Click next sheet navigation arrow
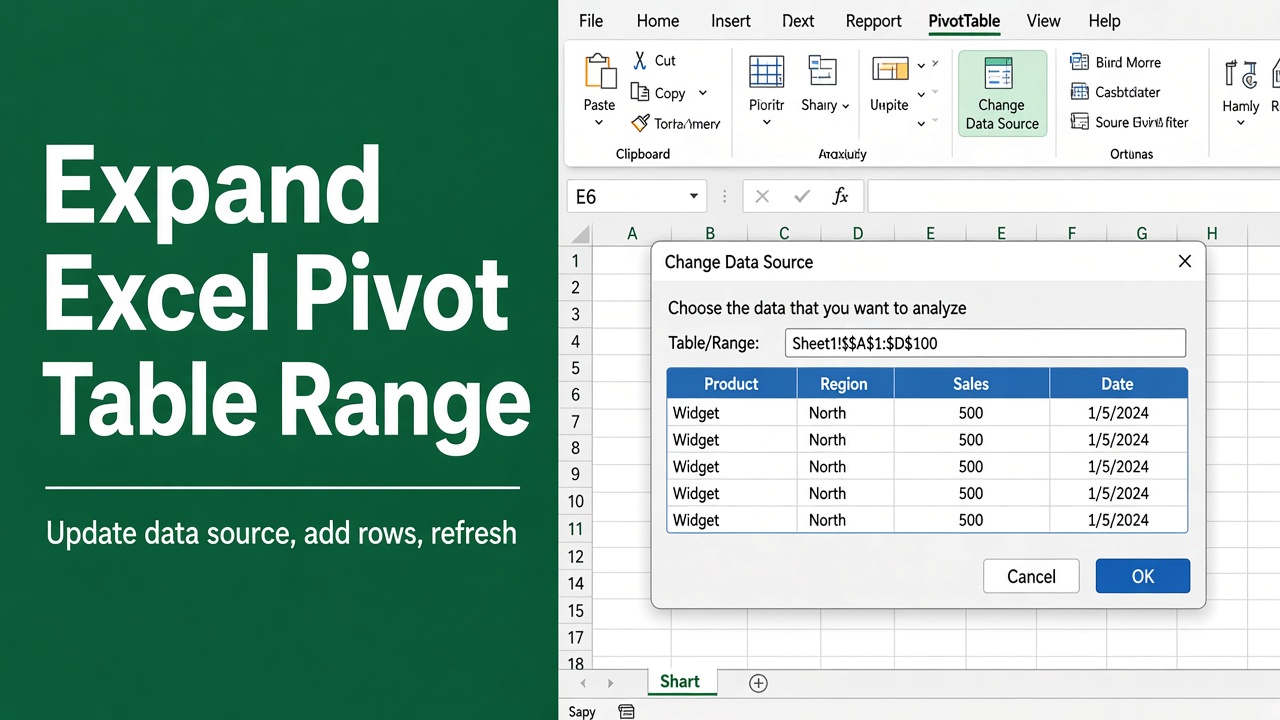 [610, 684]
